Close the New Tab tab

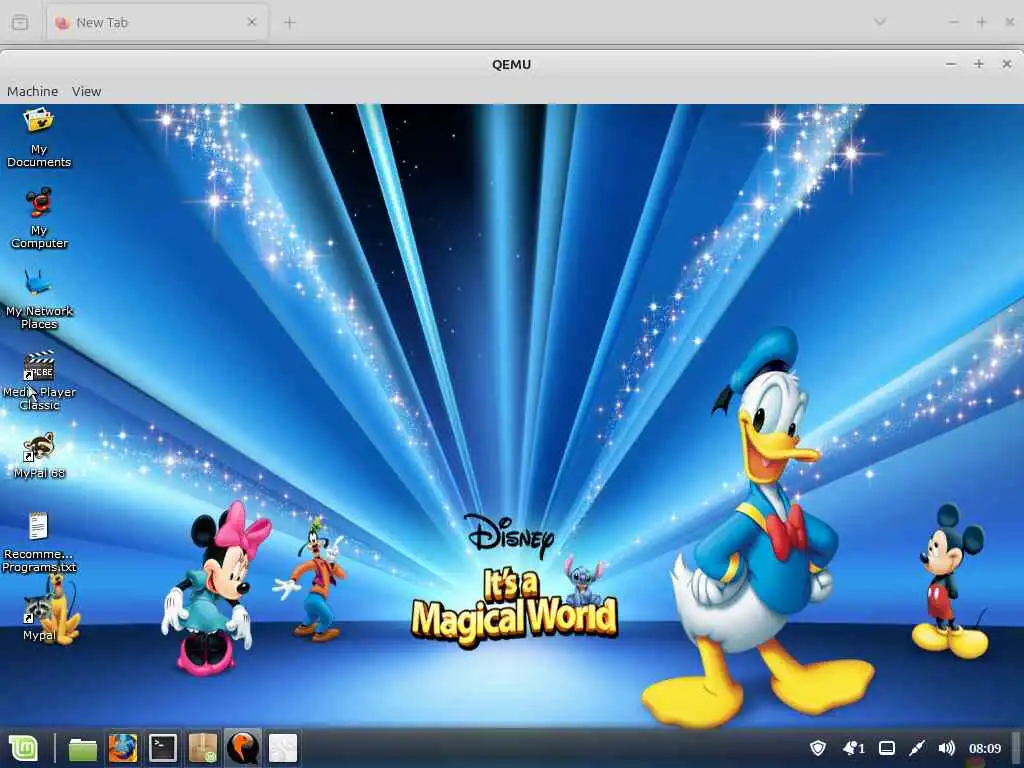point(252,22)
